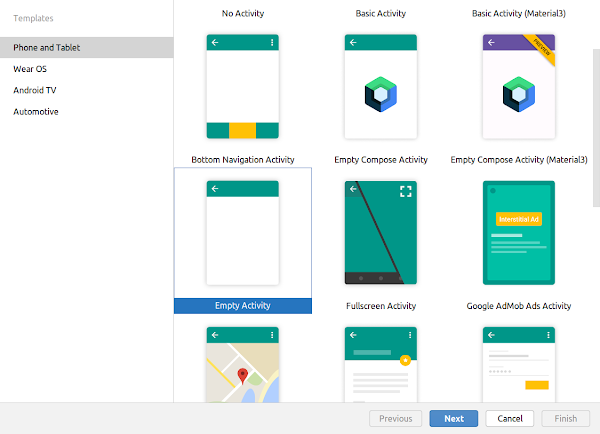
Task: Click the Previous button
Action: pos(396,418)
